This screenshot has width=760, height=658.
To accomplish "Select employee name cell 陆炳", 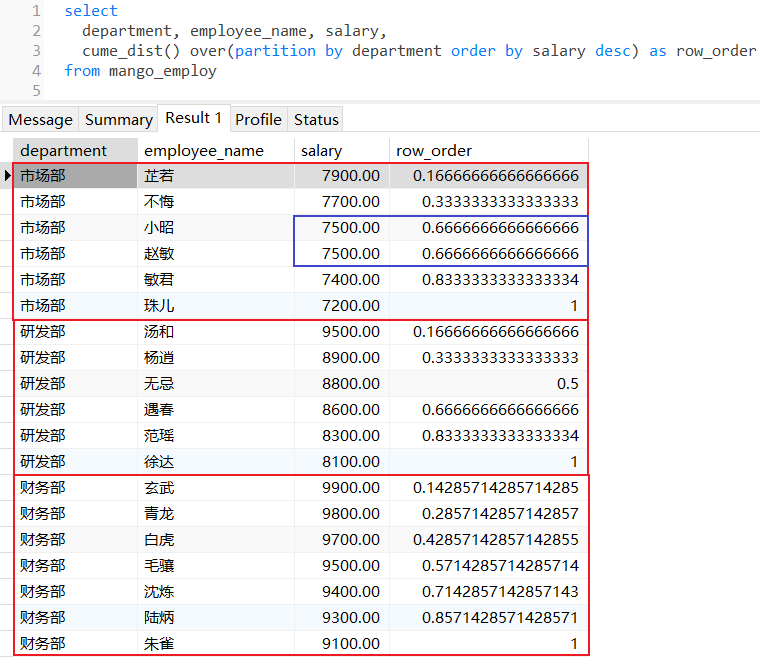I will tap(216, 618).
